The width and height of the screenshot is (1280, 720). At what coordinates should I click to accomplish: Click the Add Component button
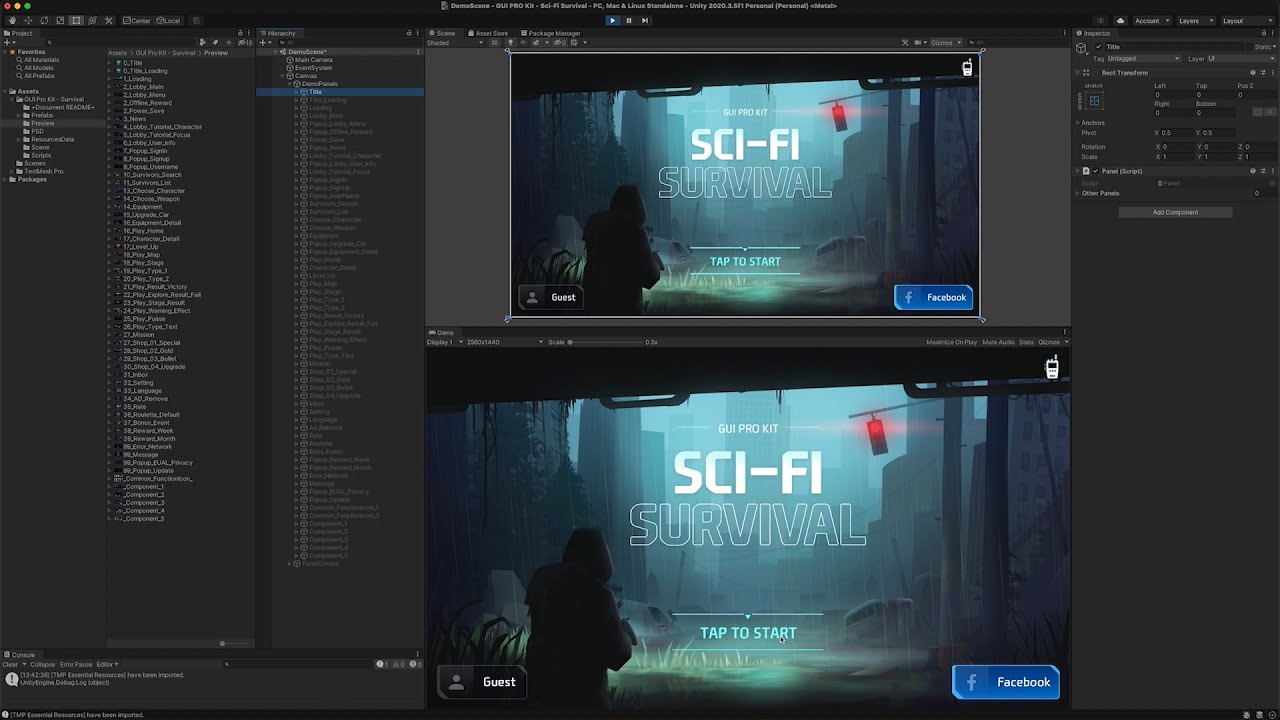pyautogui.click(x=1175, y=212)
